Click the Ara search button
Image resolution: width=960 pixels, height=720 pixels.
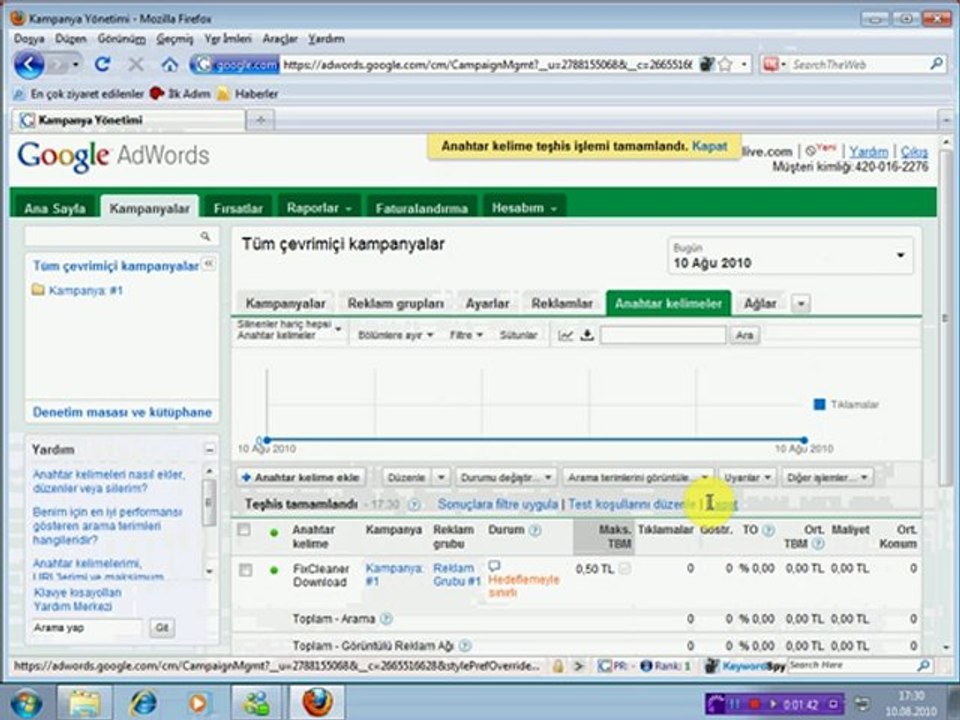tap(744, 335)
